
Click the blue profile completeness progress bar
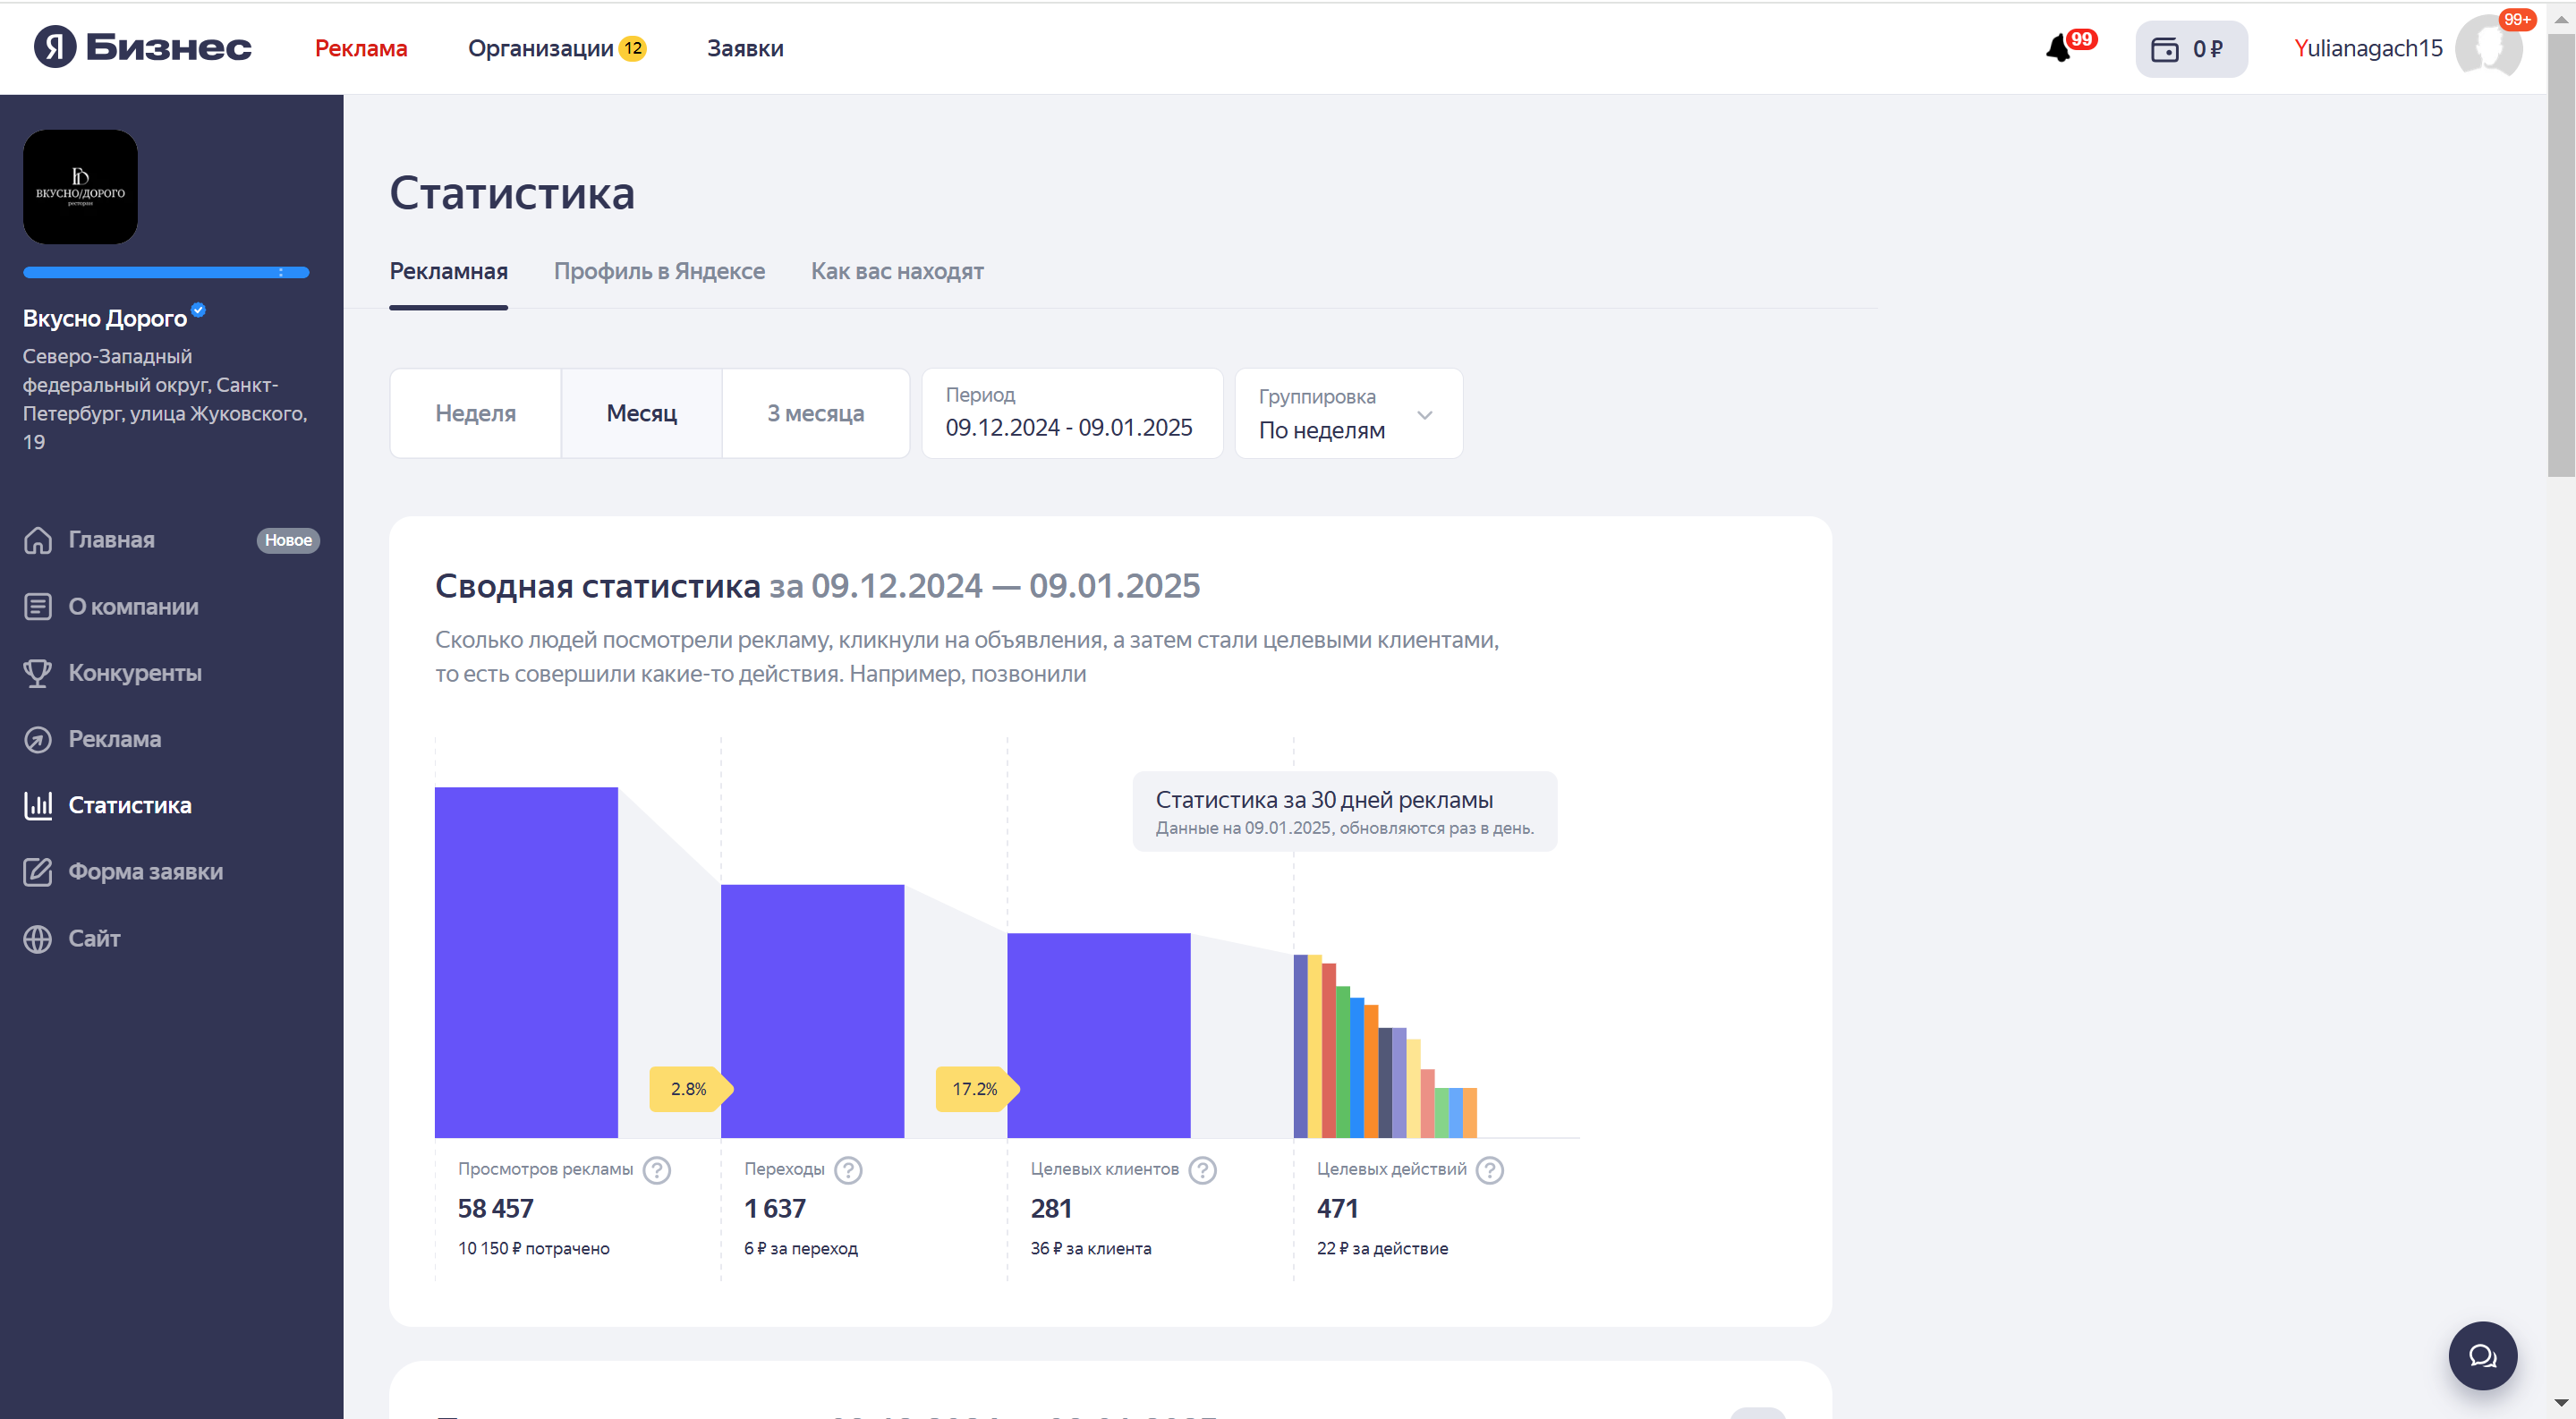click(166, 272)
